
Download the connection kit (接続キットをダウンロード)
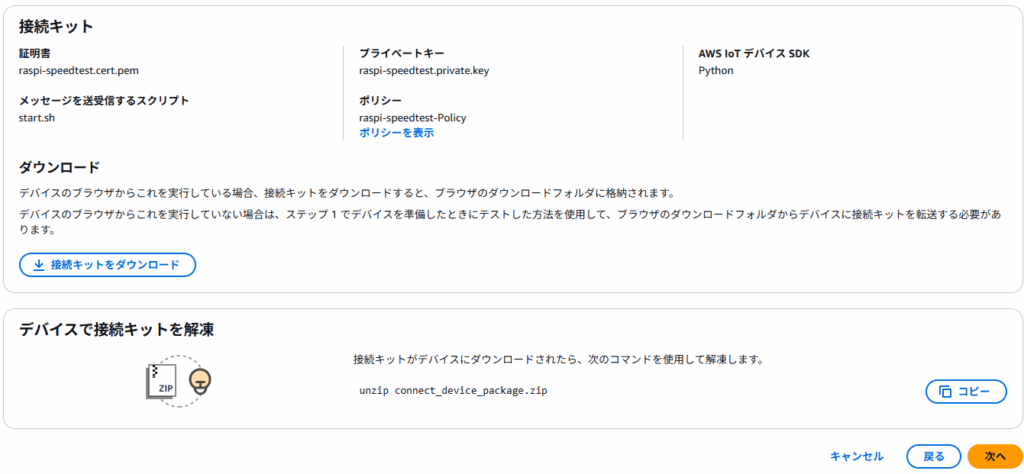[x=108, y=265]
